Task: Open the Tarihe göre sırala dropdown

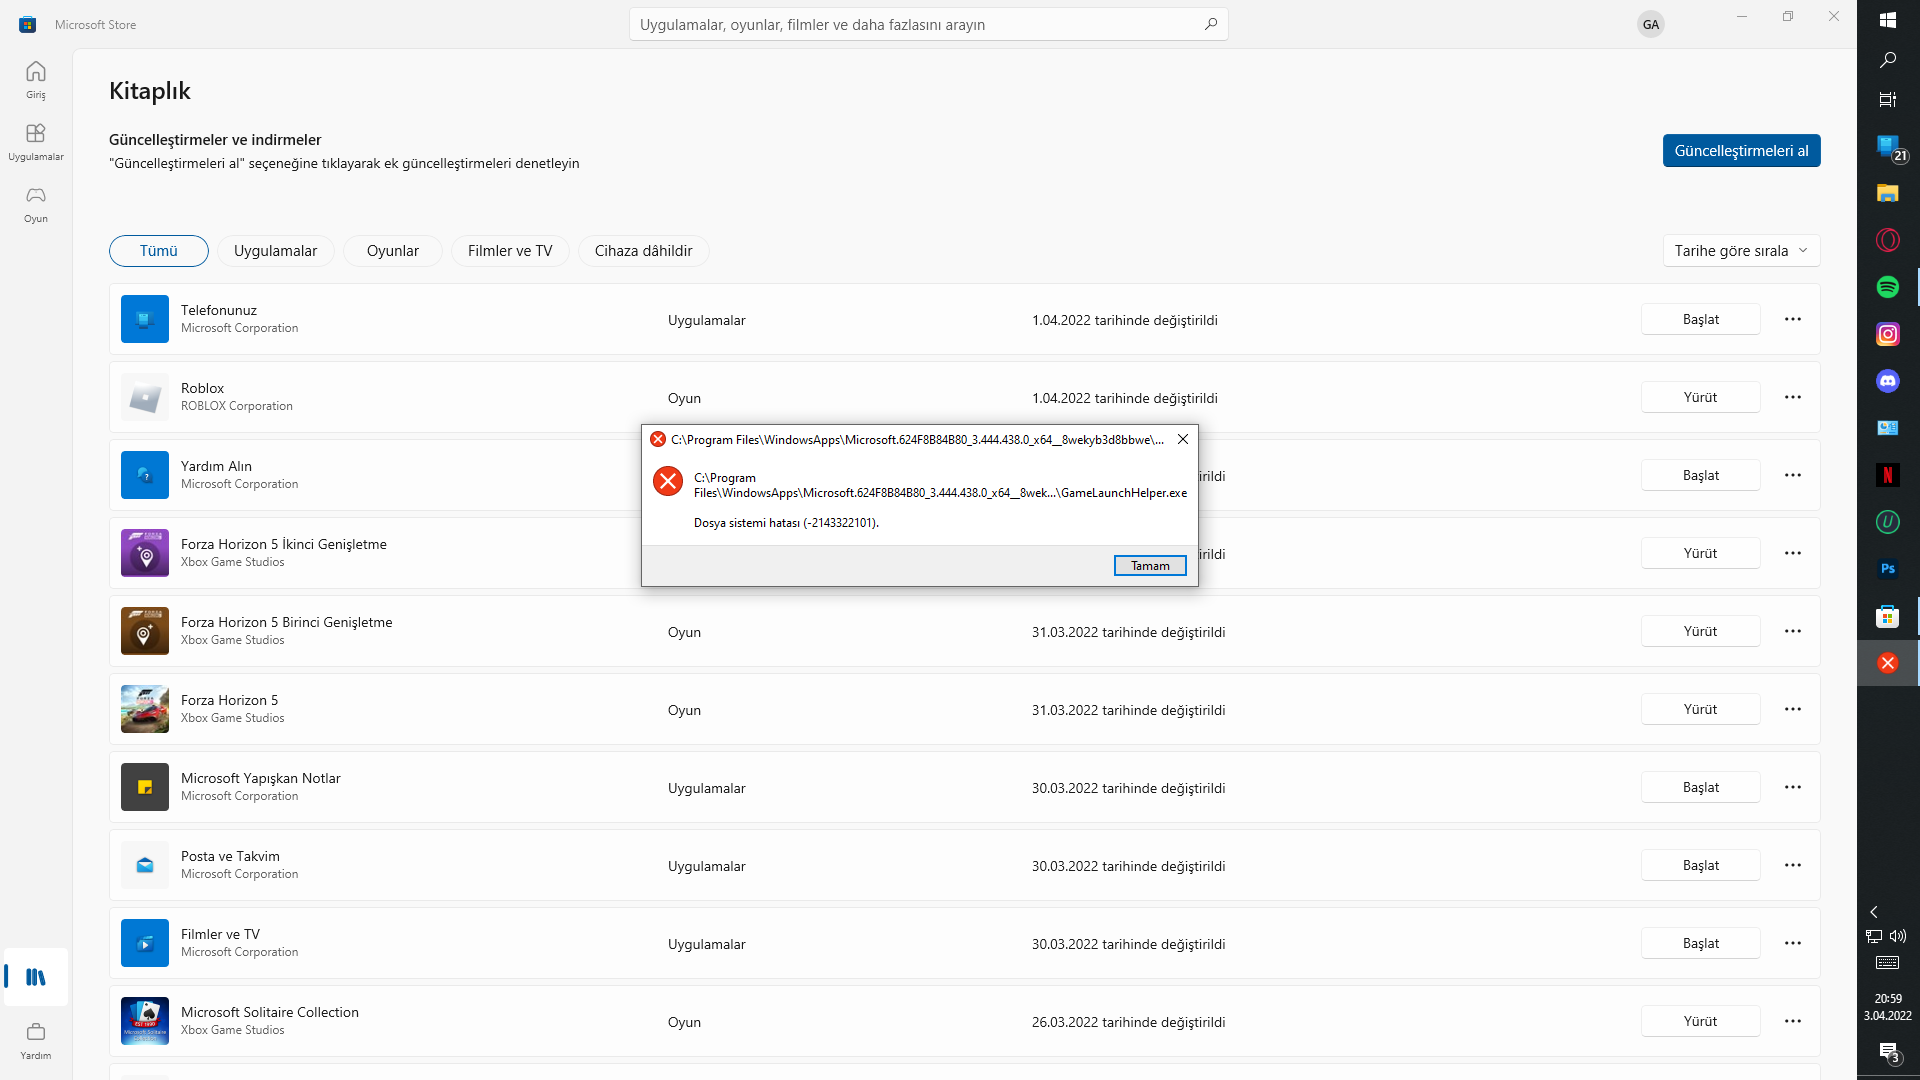Action: pyautogui.click(x=1741, y=251)
